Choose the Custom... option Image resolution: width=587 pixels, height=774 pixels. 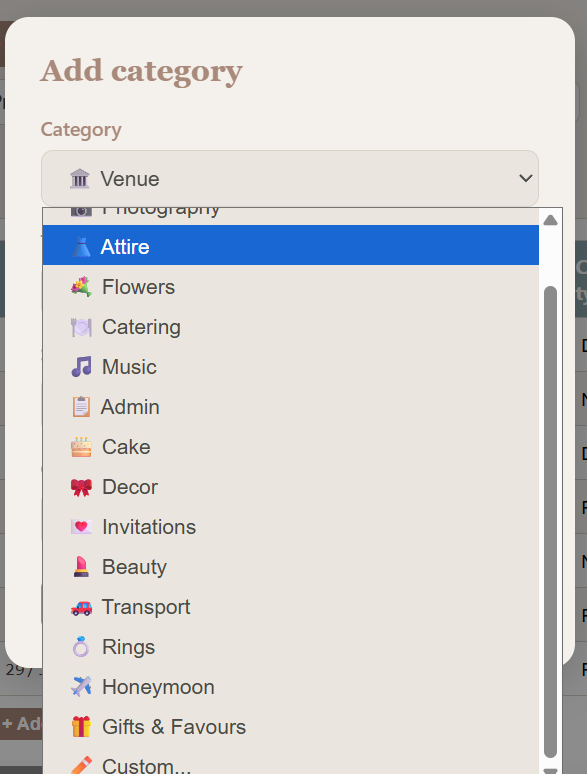point(291,761)
